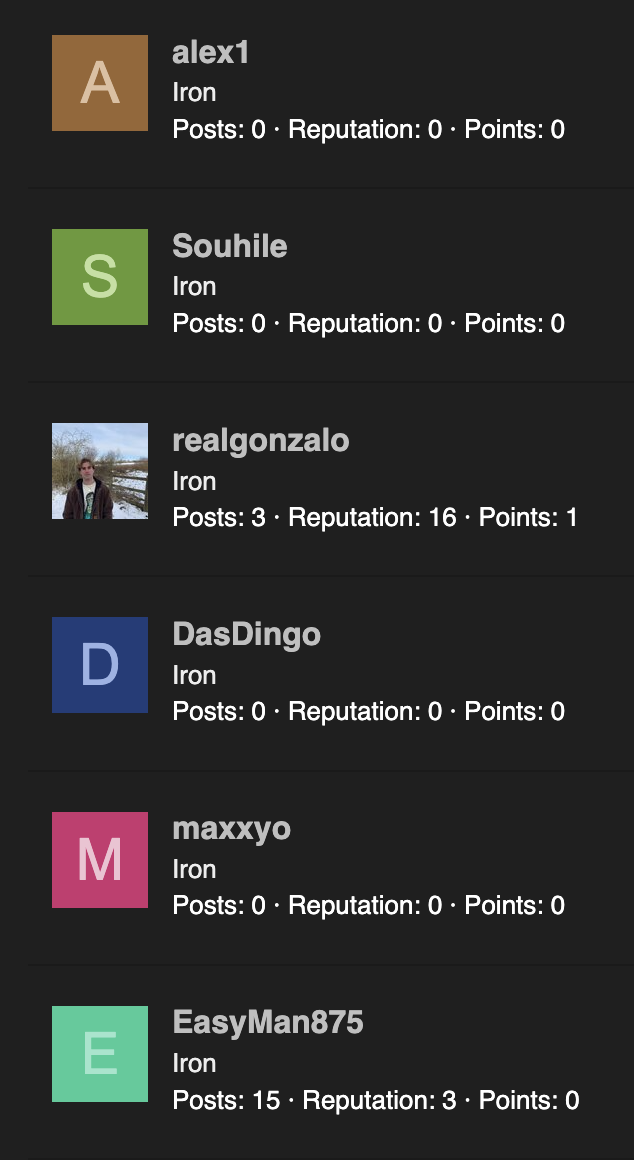Click realgonzalo's Reputation: 16 stats line
634x1160 pixels.
(372, 517)
